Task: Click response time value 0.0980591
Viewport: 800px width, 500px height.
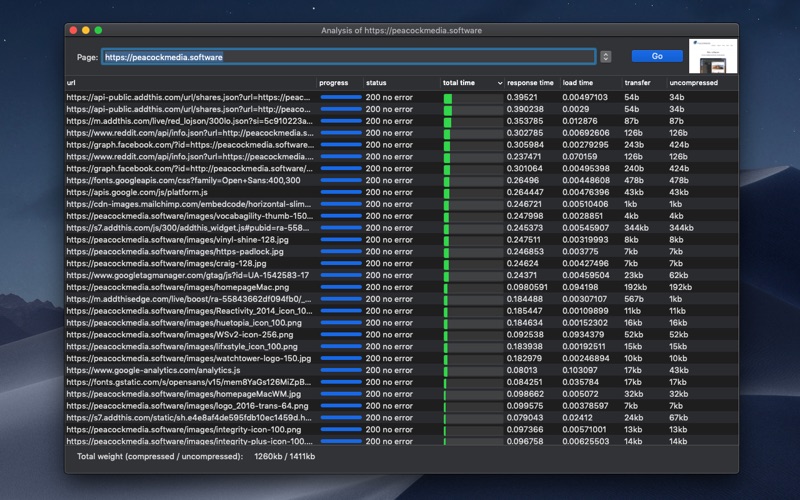Action: [x=527, y=287]
